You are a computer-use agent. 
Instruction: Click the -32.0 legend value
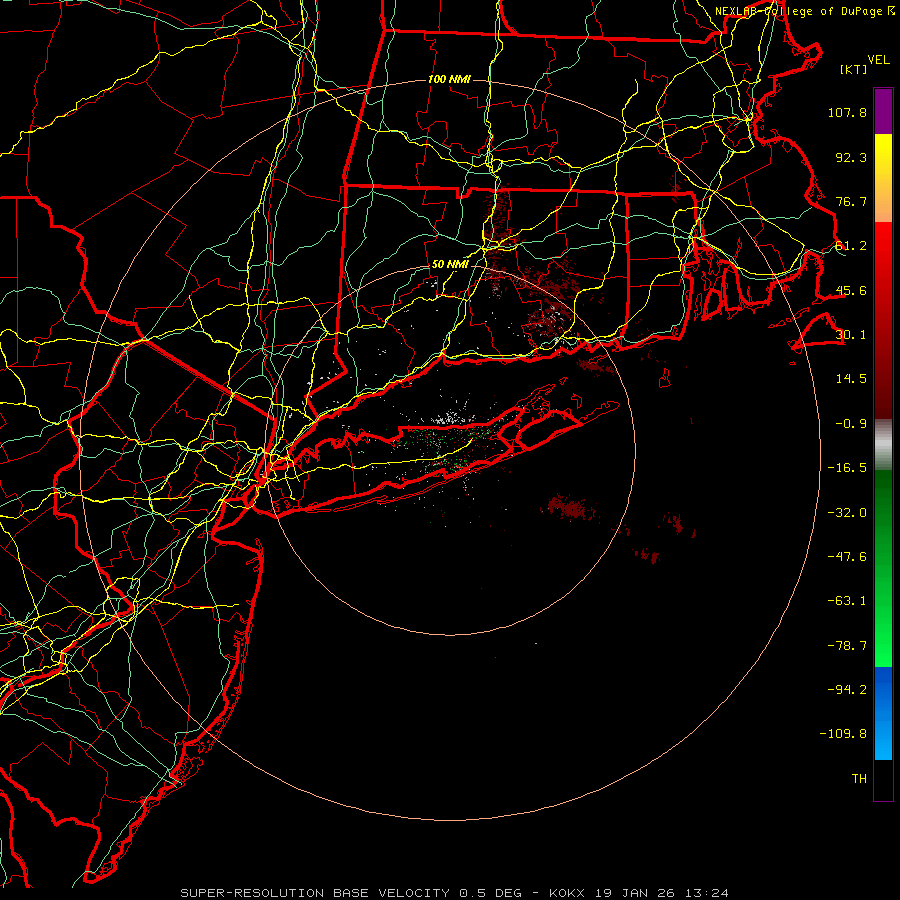(x=847, y=513)
